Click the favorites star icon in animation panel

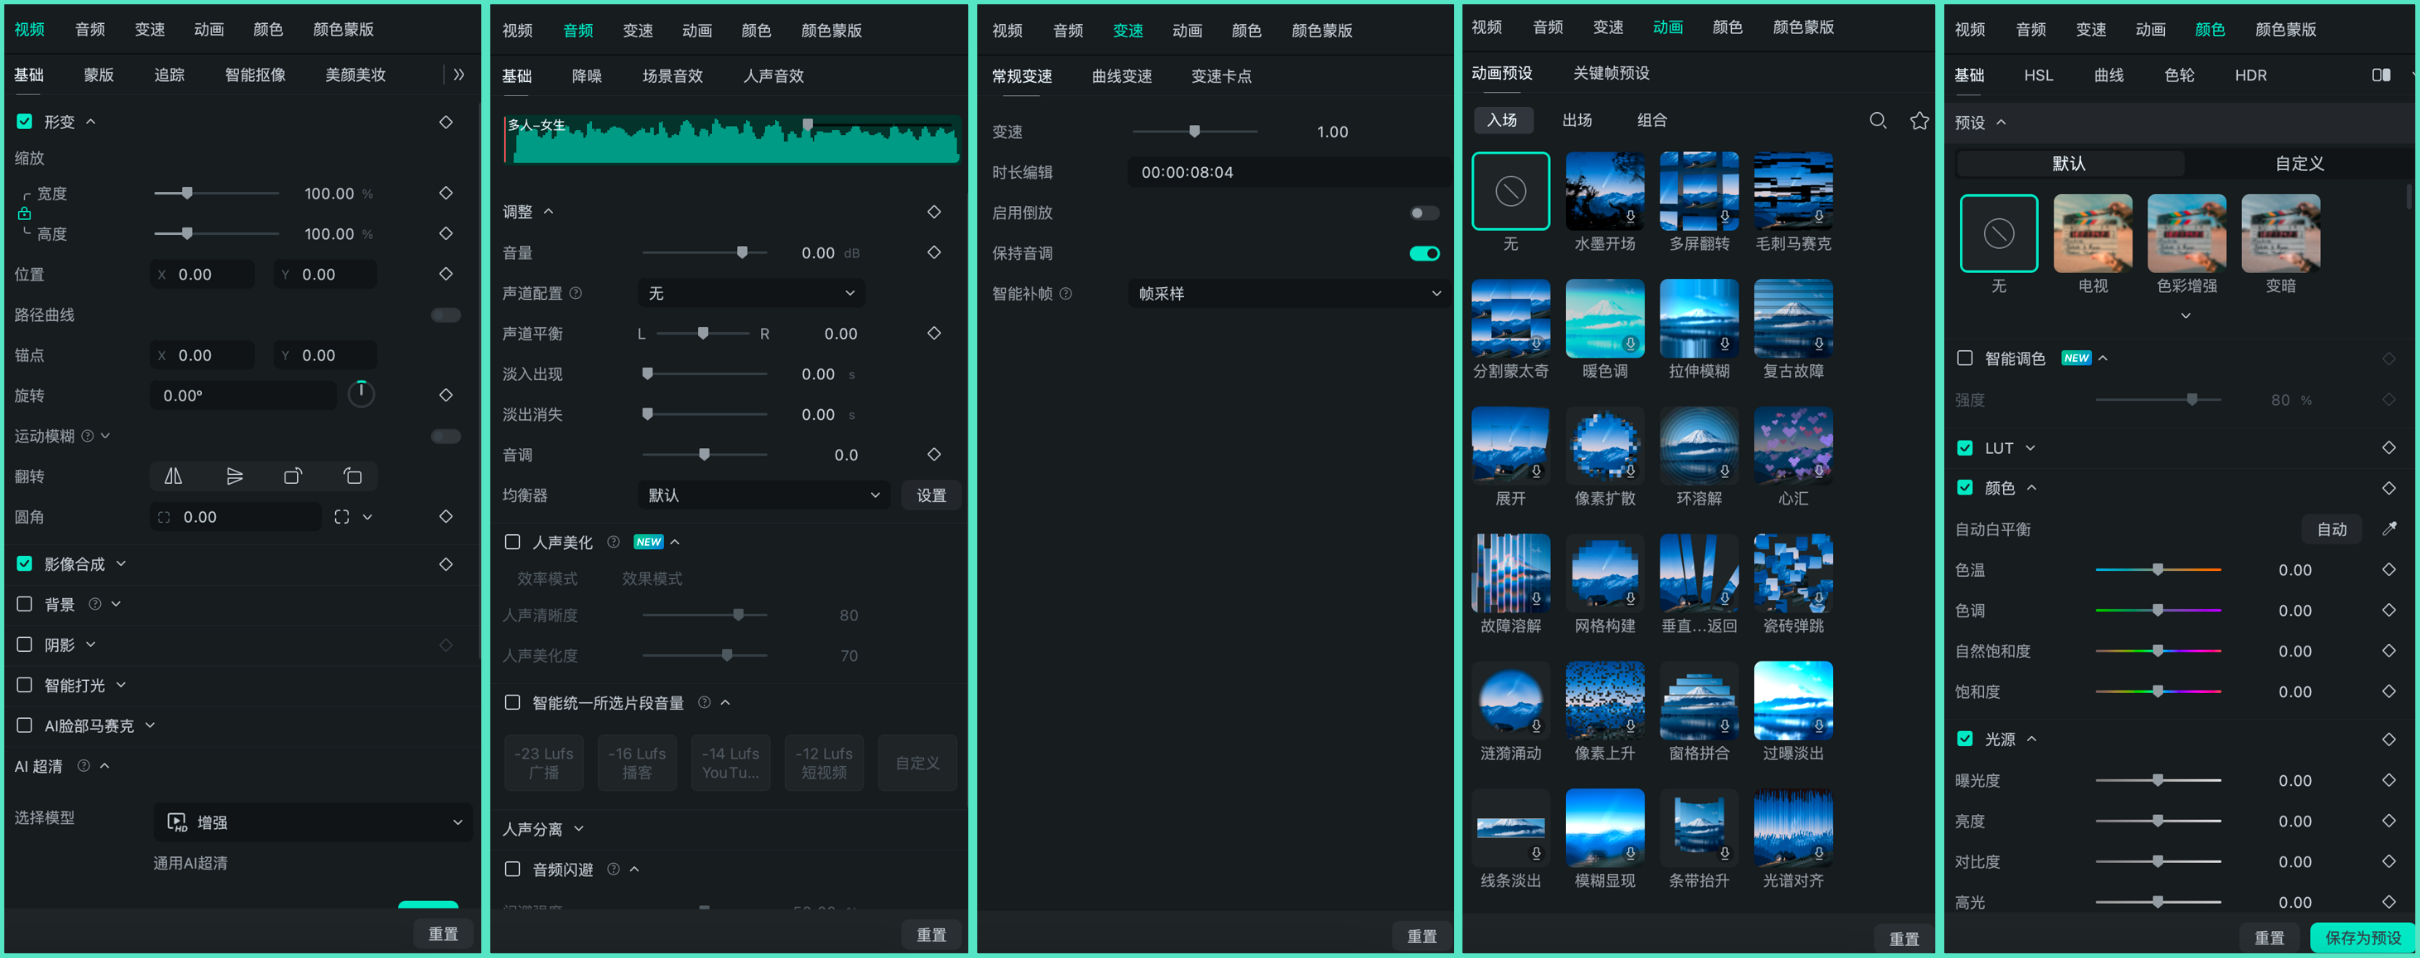tap(1919, 120)
